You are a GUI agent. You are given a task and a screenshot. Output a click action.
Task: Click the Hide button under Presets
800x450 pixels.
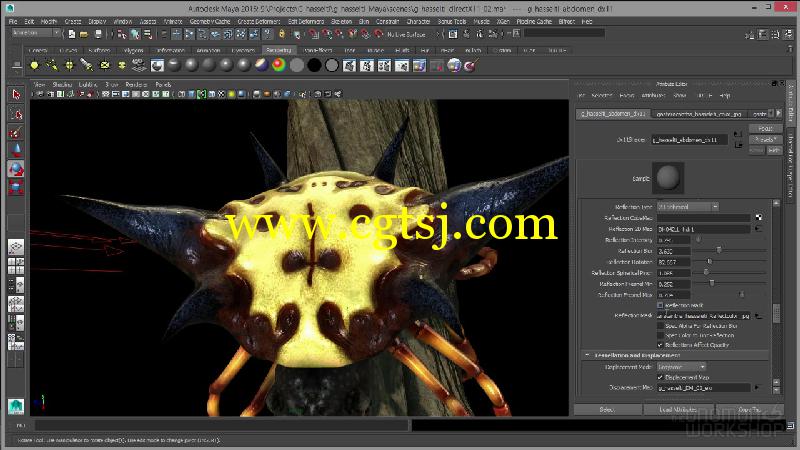tap(774, 150)
